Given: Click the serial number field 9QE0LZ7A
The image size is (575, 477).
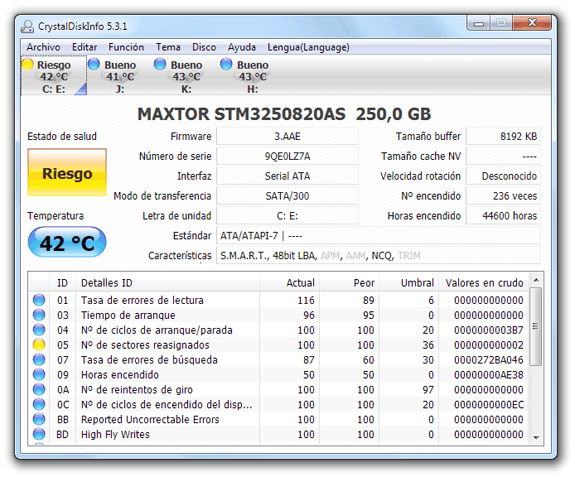Looking at the screenshot, I should [x=288, y=156].
